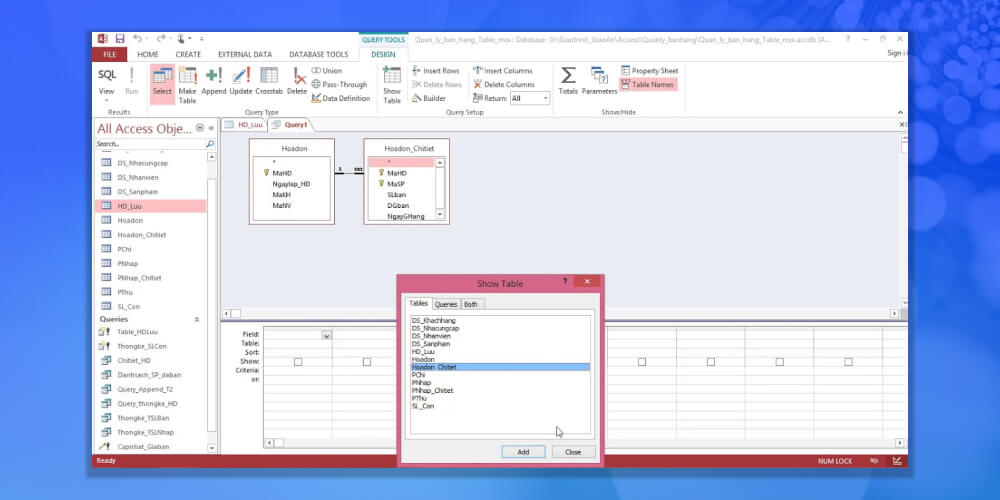Image resolution: width=1000 pixels, height=500 pixels.
Task: Toggle the Totals row with the sigma button
Action: [568, 81]
